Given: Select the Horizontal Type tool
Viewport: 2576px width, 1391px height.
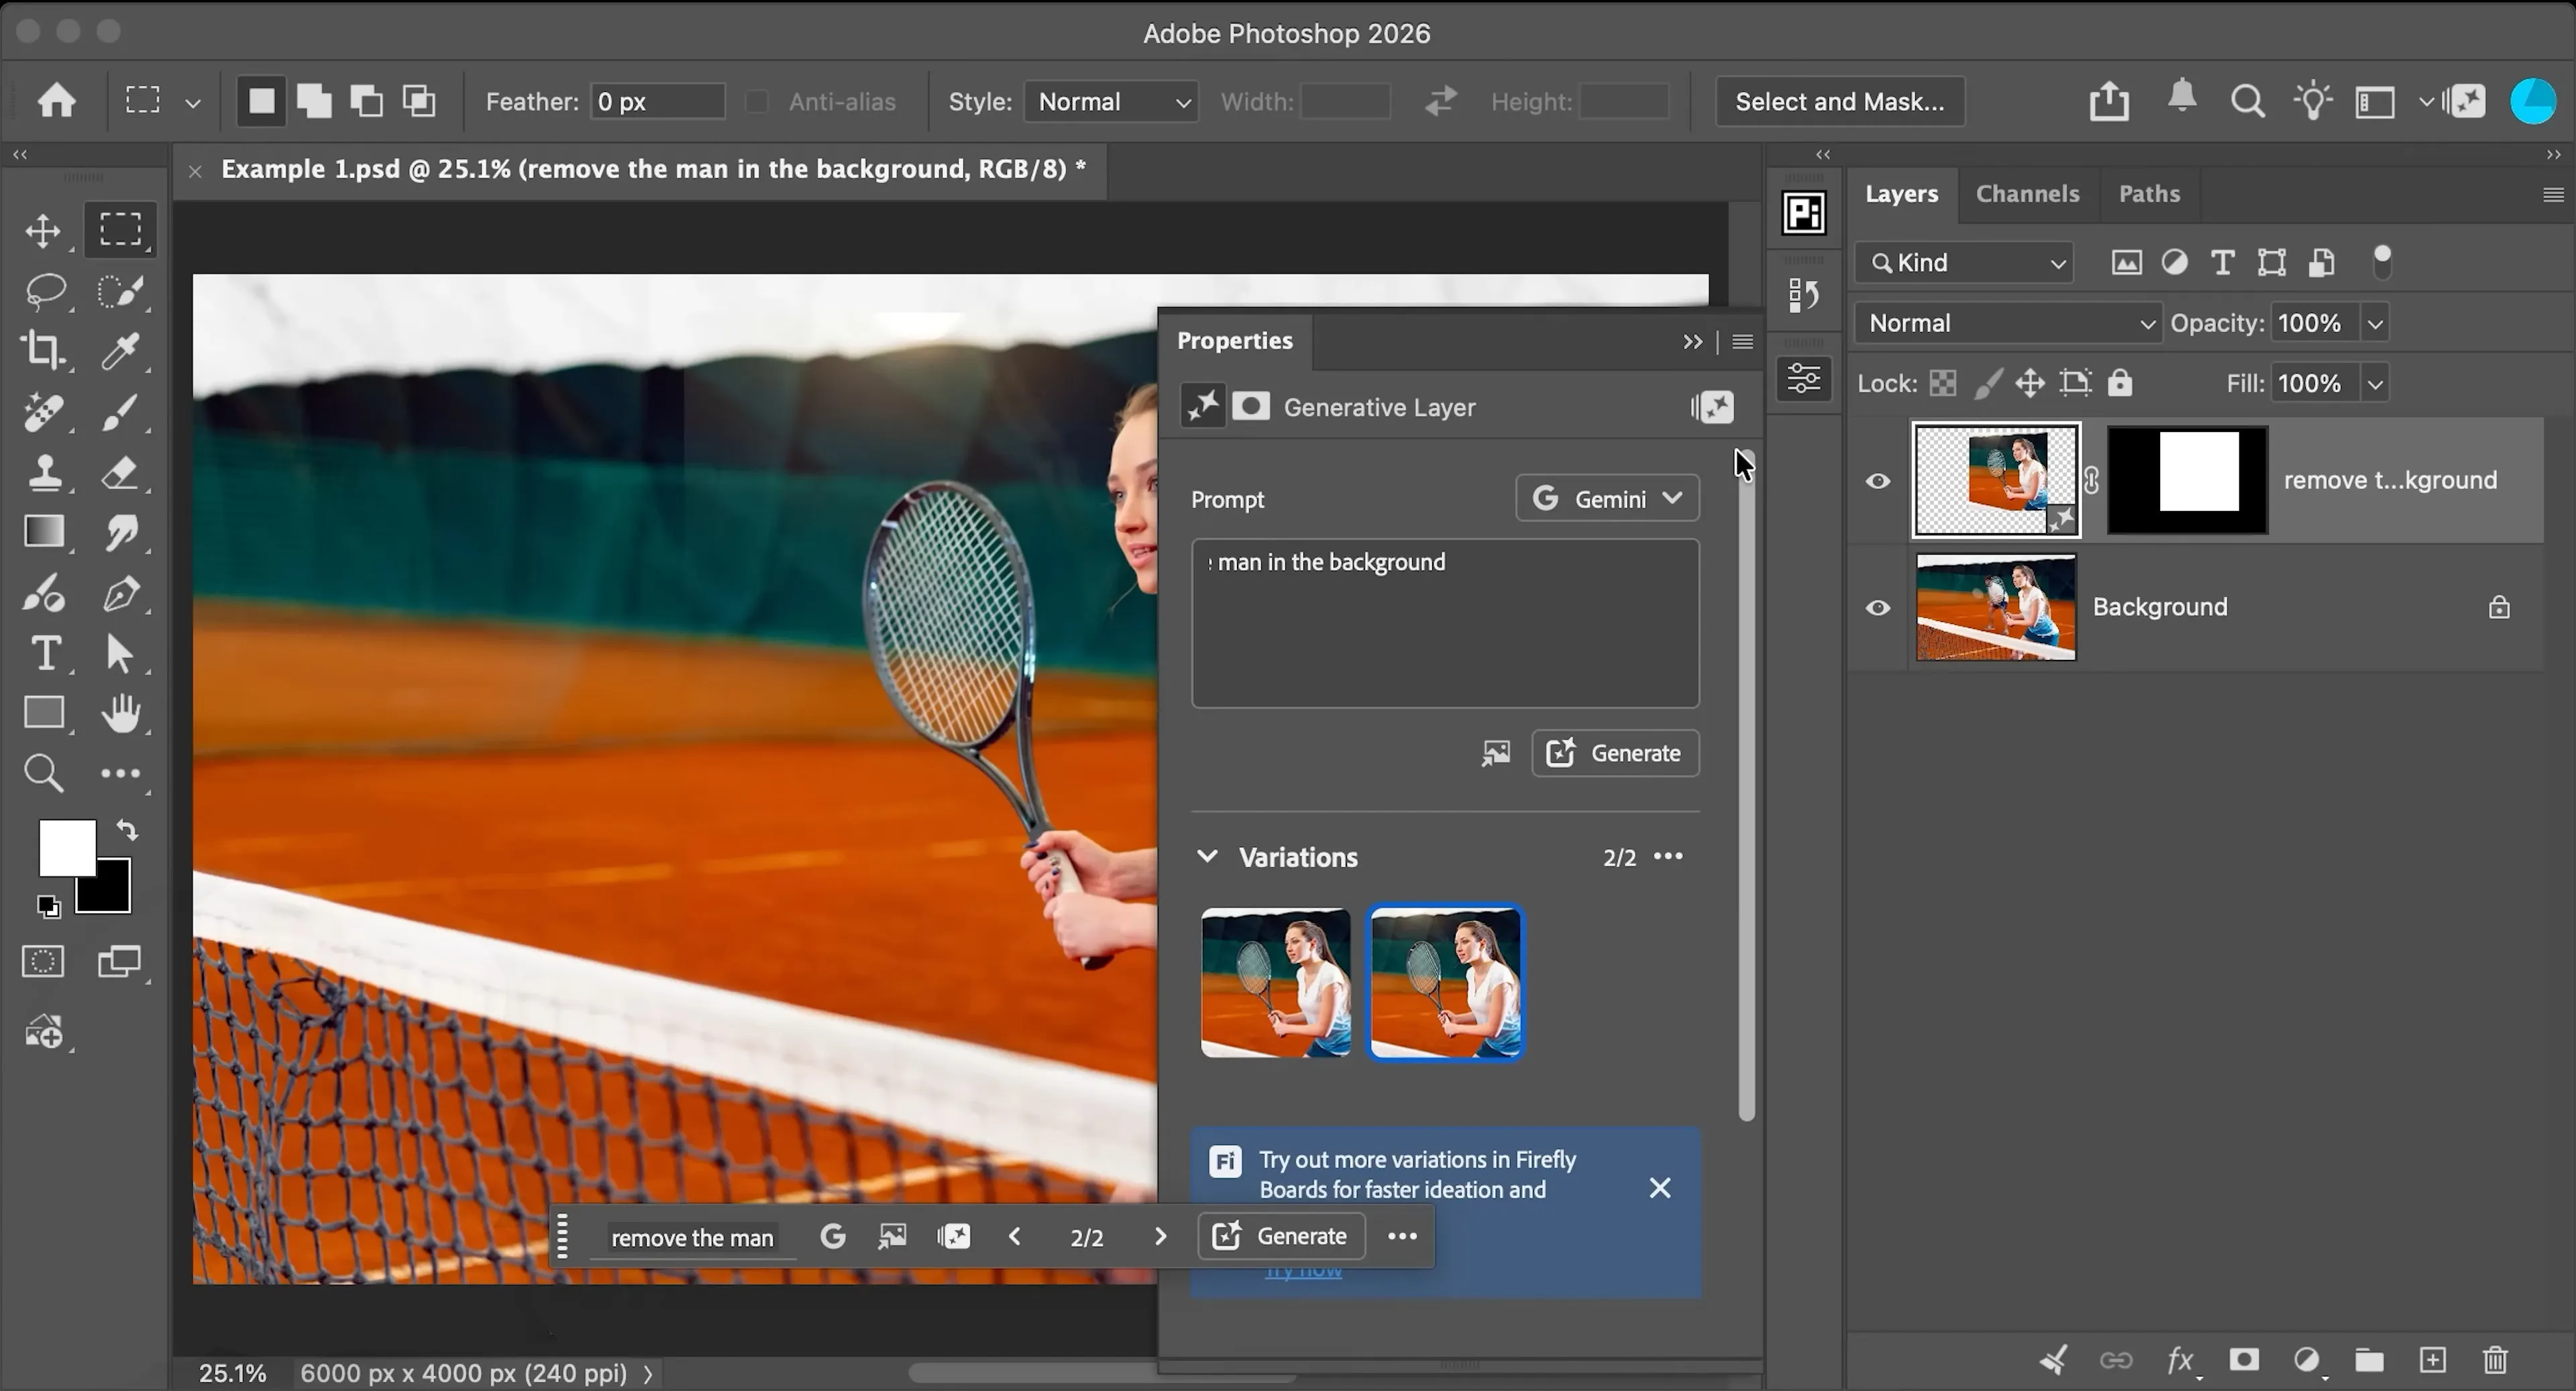Looking at the screenshot, I should tap(45, 654).
